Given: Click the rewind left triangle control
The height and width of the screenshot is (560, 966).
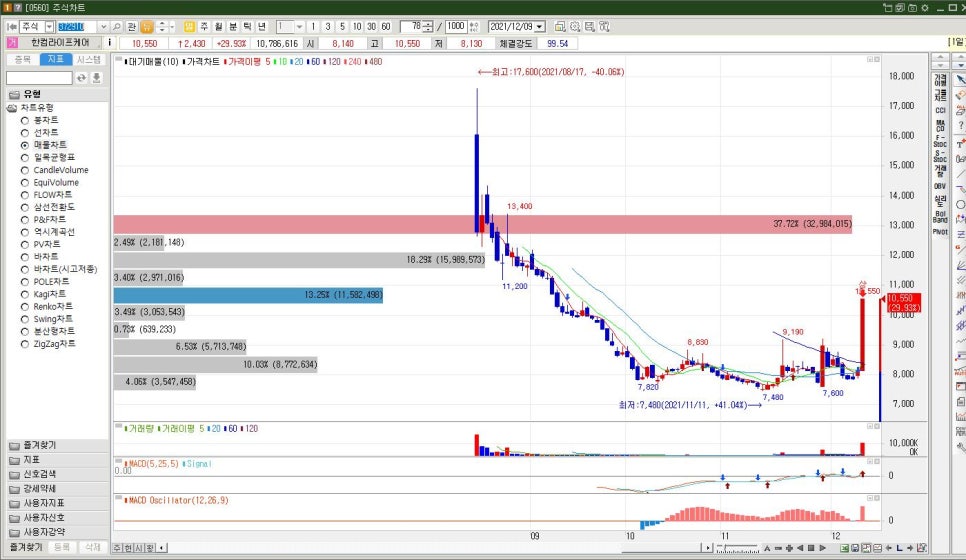Looking at the screenshot, I should pos(800,548).
